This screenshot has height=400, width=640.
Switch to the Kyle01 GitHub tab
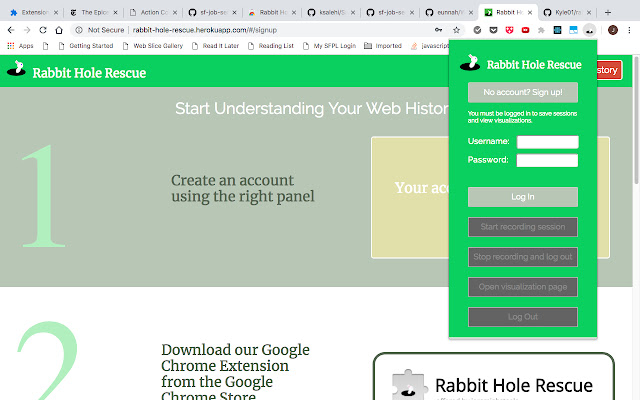pyautogui.click(x=567, y=13)
